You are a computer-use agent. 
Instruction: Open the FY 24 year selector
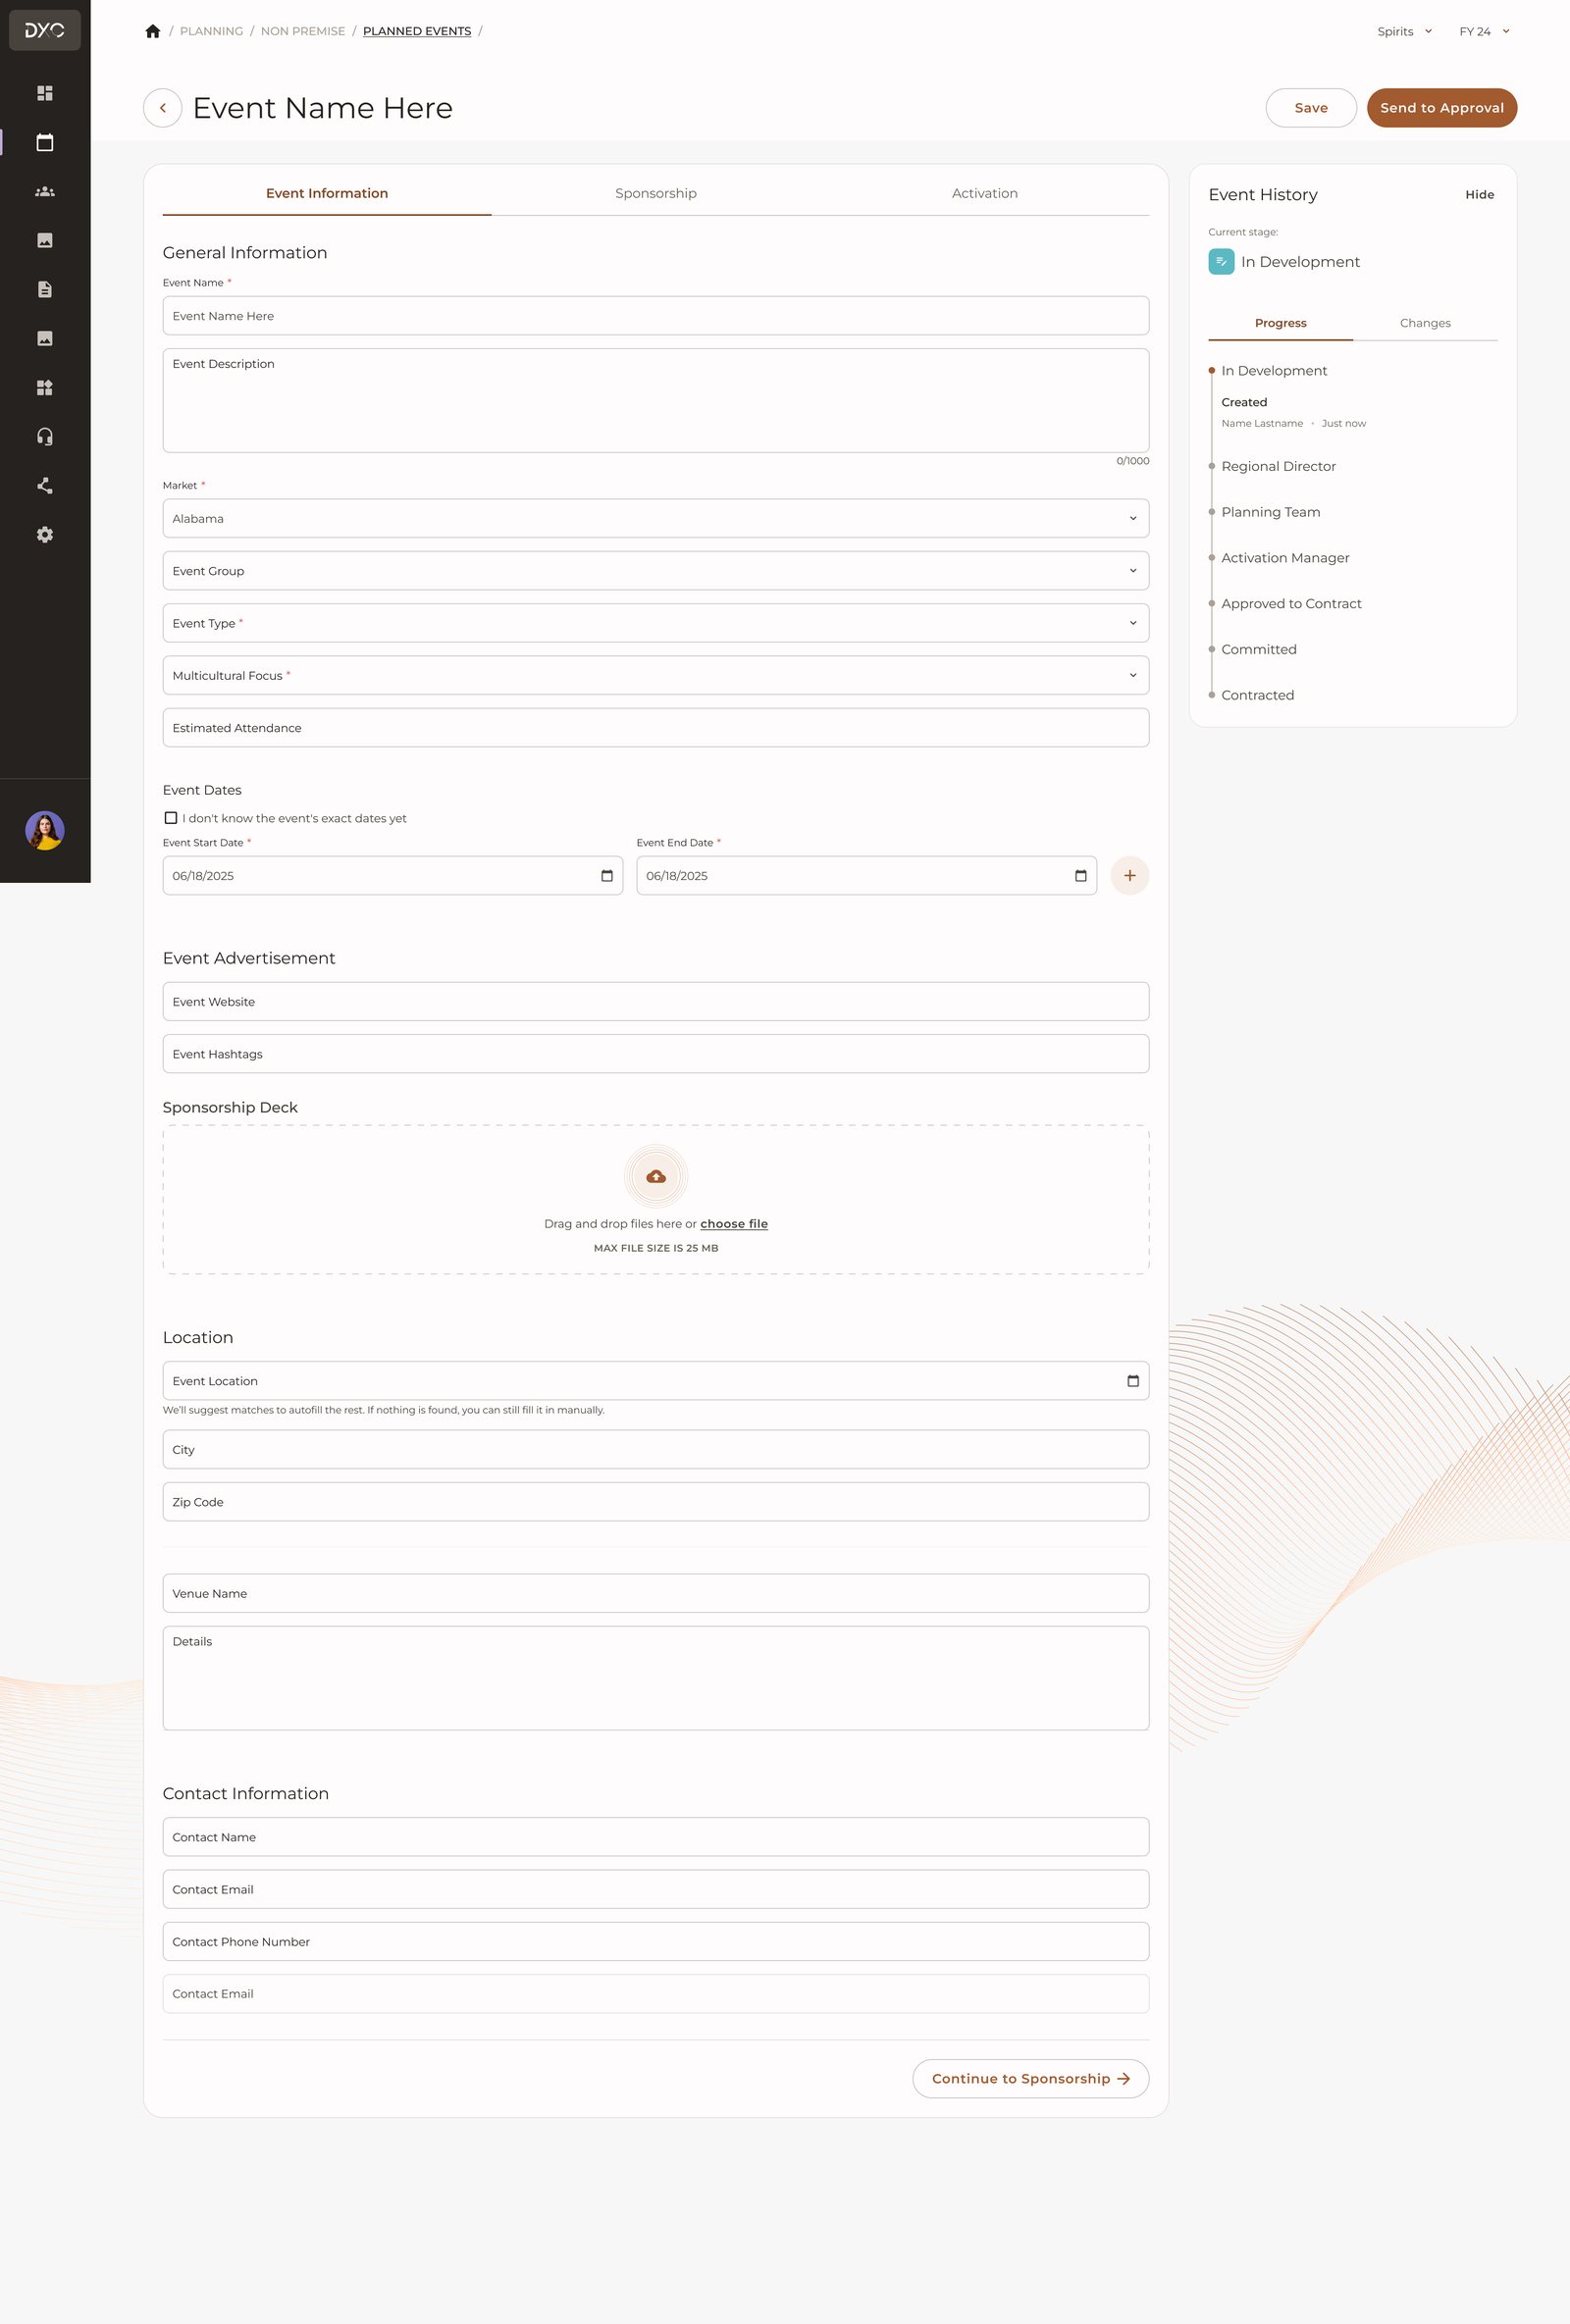click(1485, 31)
